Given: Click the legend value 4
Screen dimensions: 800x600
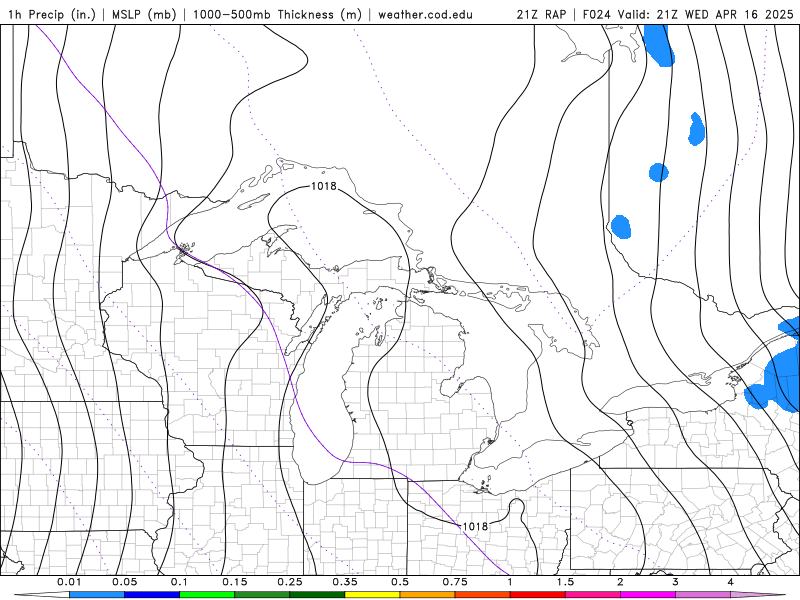Looking at the screenshot, I should click(x=730, y=582).
